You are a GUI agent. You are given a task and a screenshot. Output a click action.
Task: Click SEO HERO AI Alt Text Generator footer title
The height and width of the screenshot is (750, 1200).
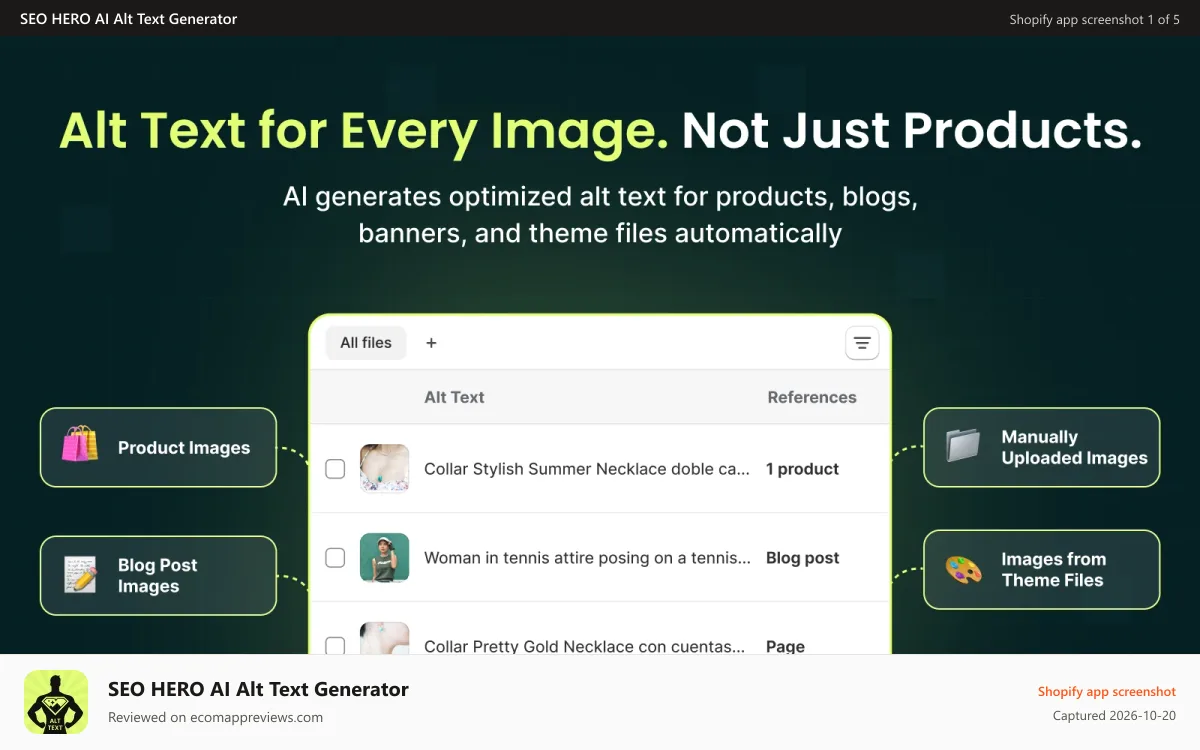pos(258,689)
